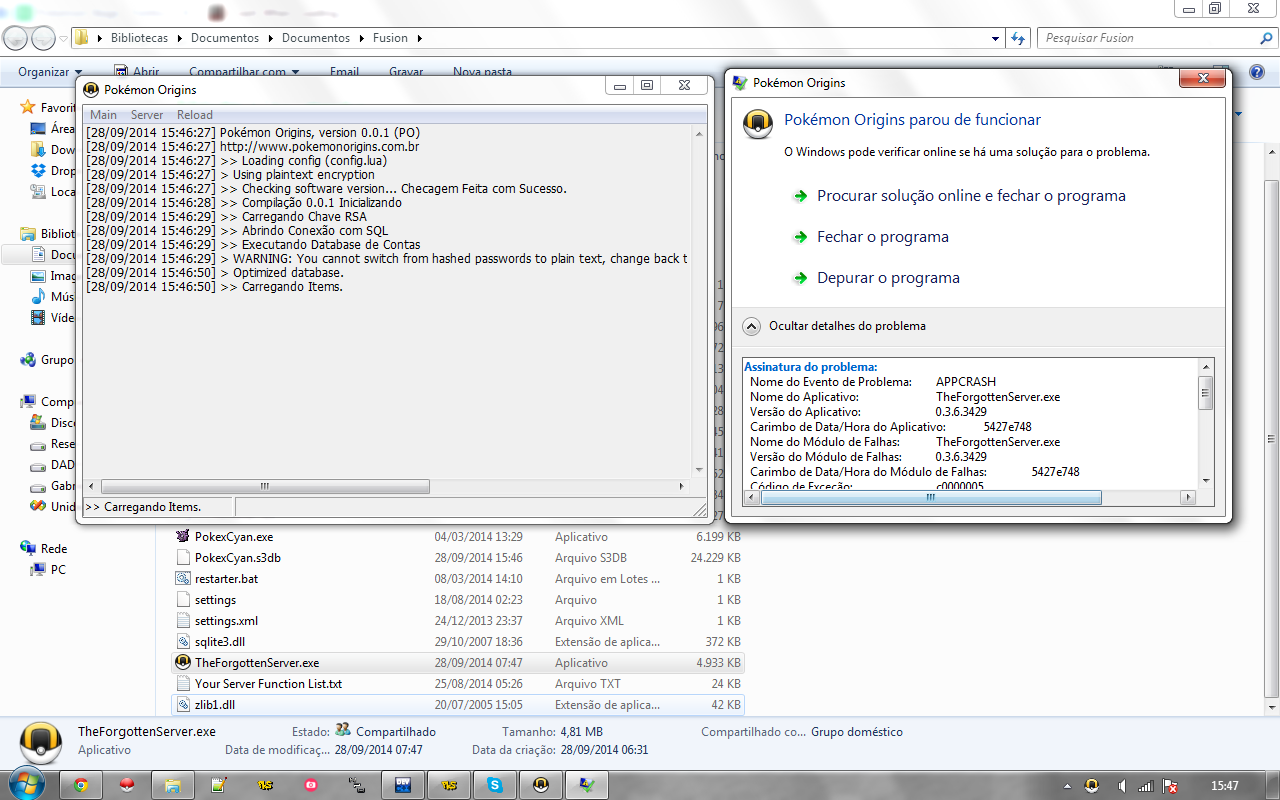Select the PokexCyan.s3db file icon
This screenshot has width=1280, height=800.
183,558
